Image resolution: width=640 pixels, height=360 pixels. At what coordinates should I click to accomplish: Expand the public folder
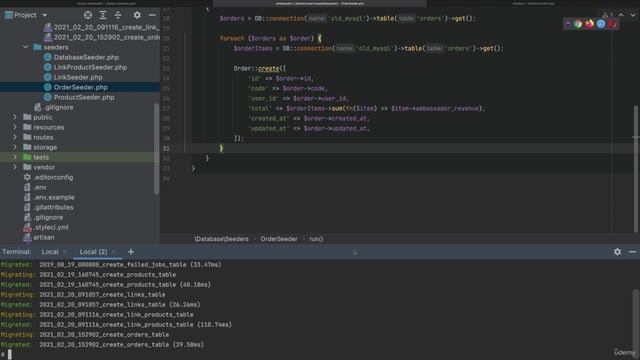point(15,117)
